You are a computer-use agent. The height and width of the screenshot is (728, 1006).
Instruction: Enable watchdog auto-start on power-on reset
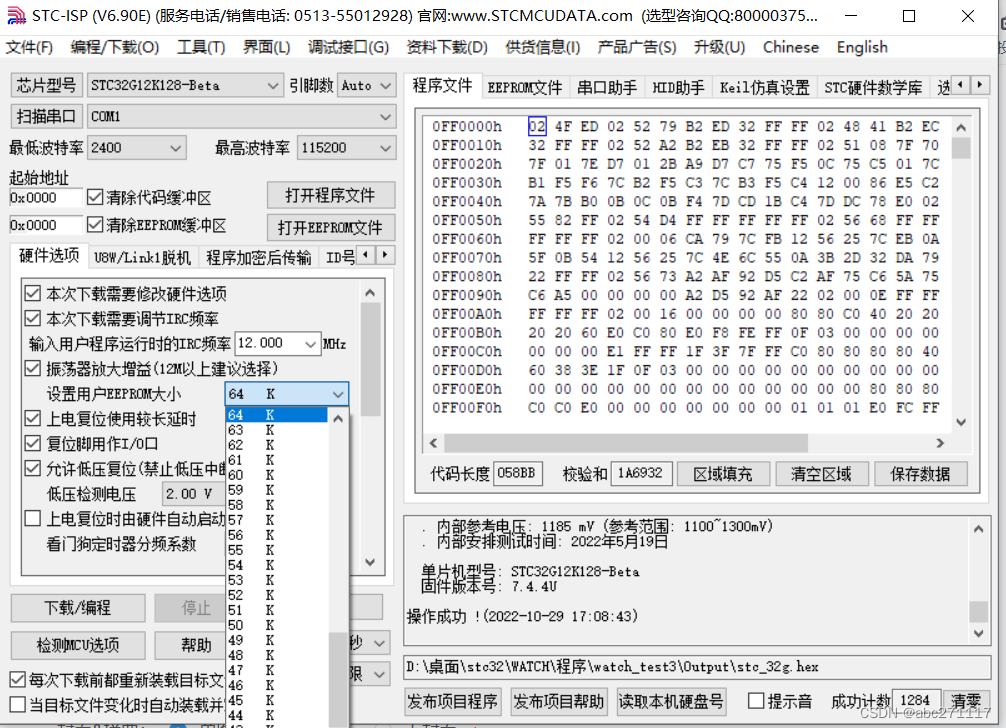34,517
